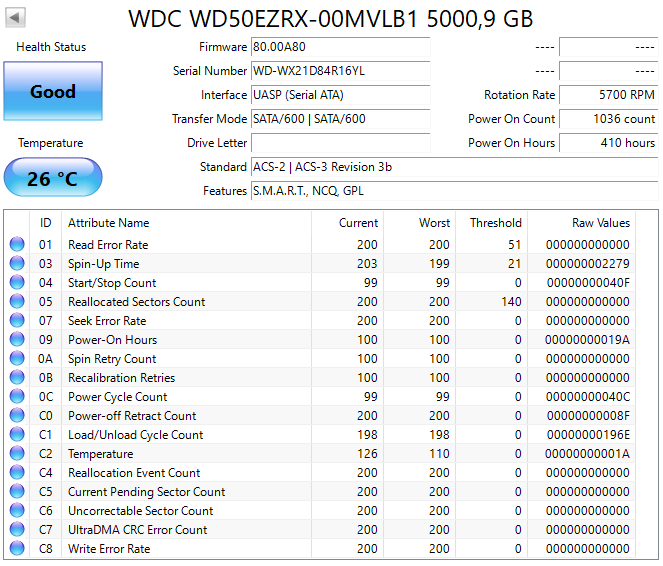Click the Worst column header
This screenshot has height=566, width=663.
click(x=419, y=223)
